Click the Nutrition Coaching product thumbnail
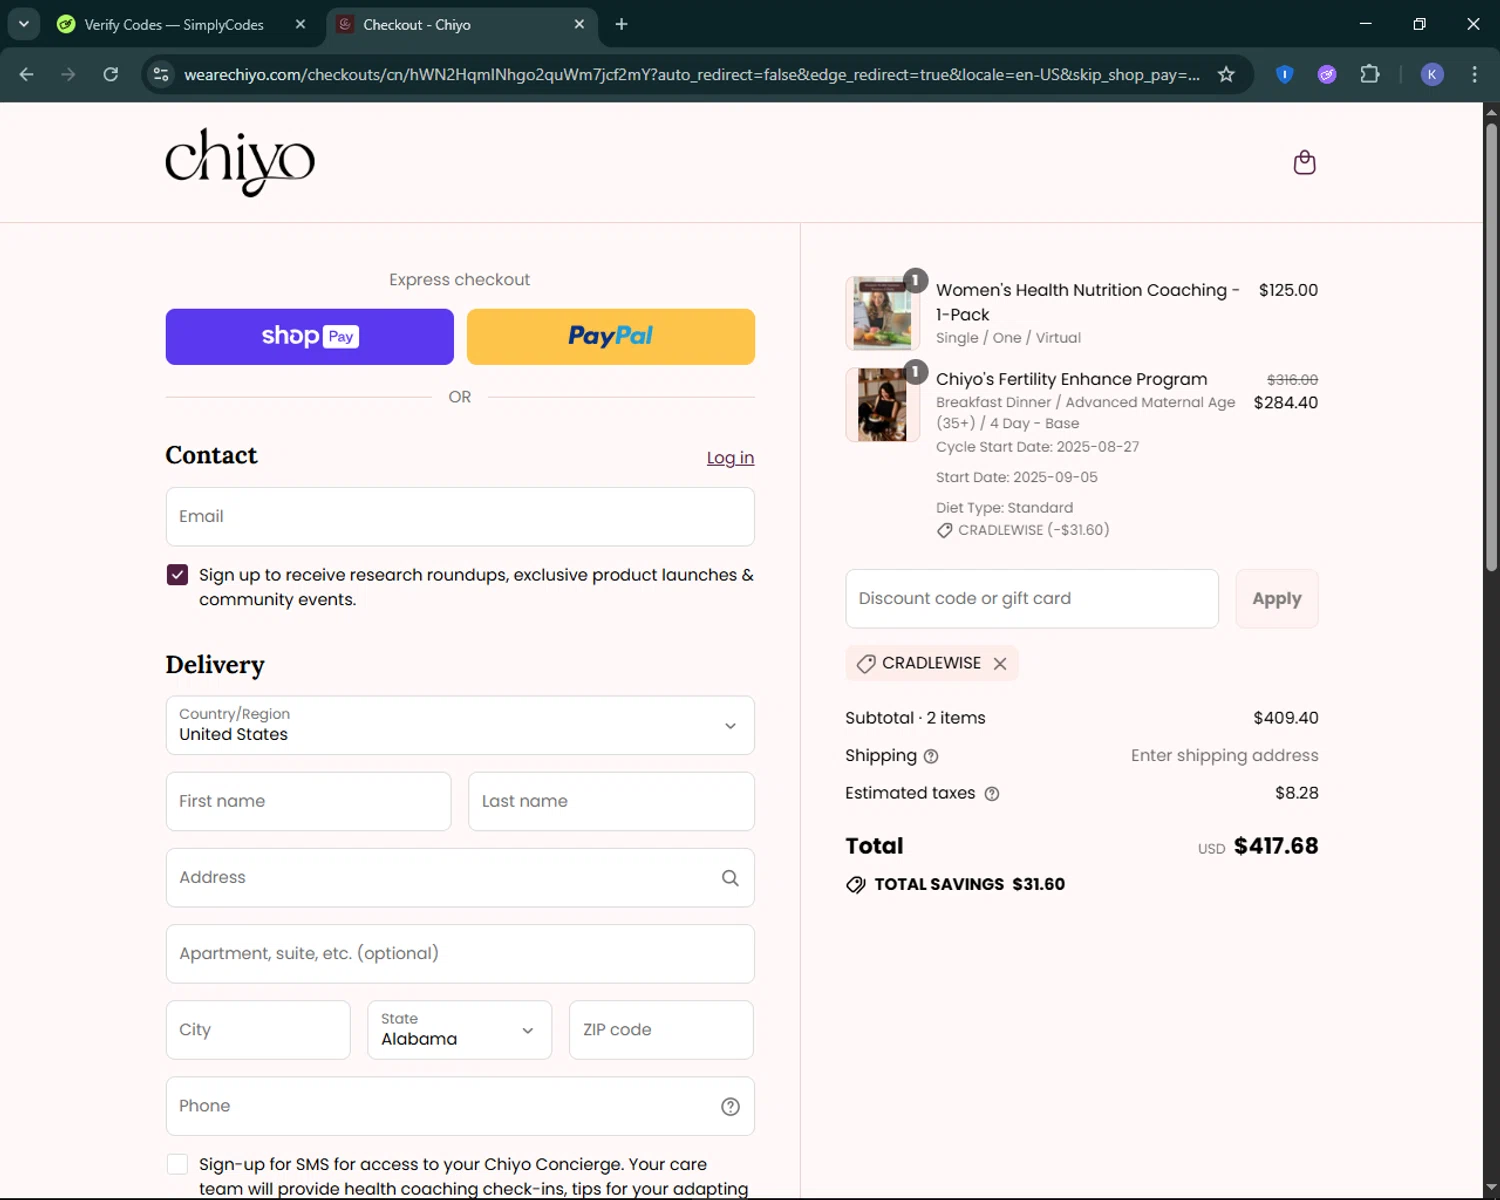The width and height of the screenshot is (1500, 1200). (882, 313)
